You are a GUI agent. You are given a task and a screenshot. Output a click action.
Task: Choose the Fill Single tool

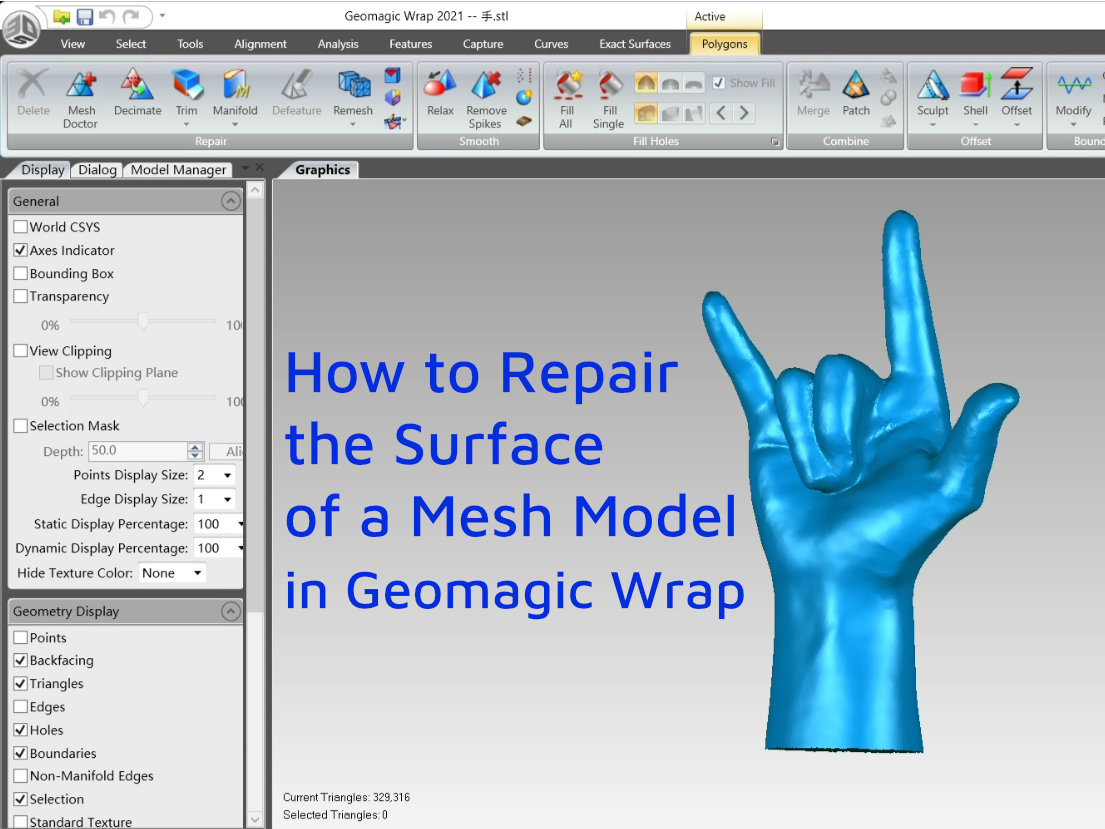pyautogui.click(x=608, y=87)
